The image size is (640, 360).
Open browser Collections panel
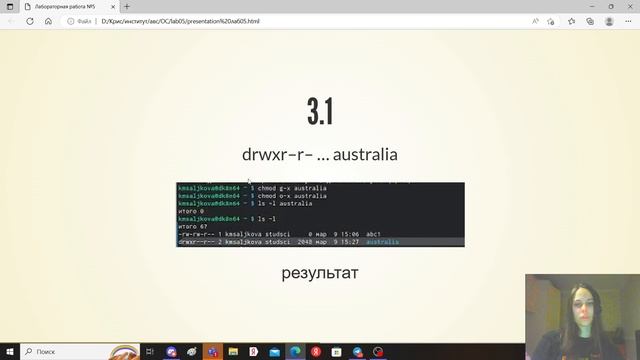[590, 21]
